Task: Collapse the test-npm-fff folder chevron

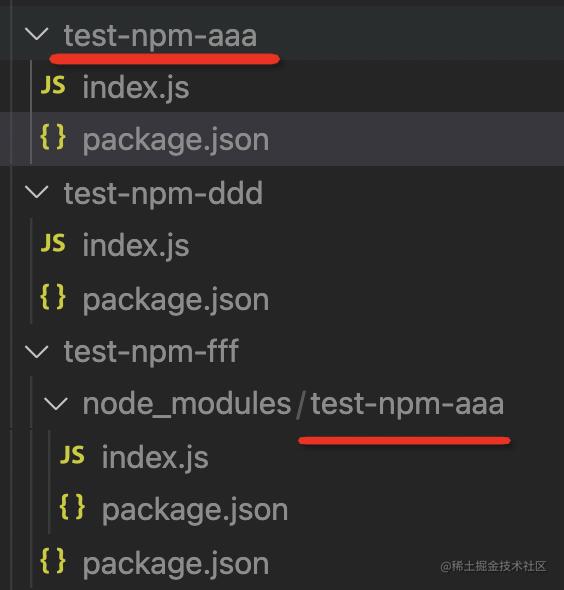Action: (36, 352)
